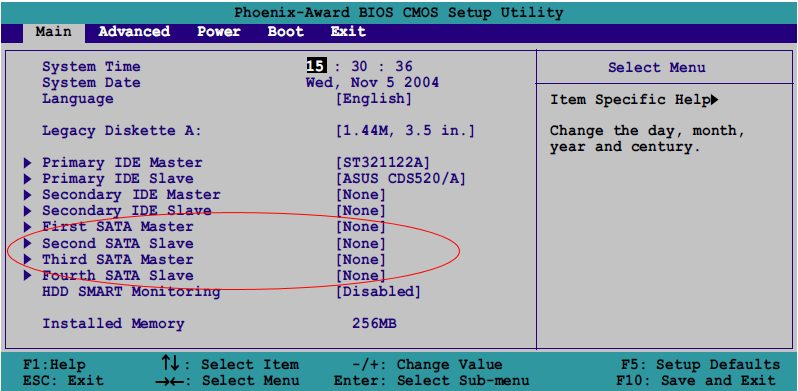
Task: Click arrow beside Fourth SATA Slave
Action: (28, 276)
